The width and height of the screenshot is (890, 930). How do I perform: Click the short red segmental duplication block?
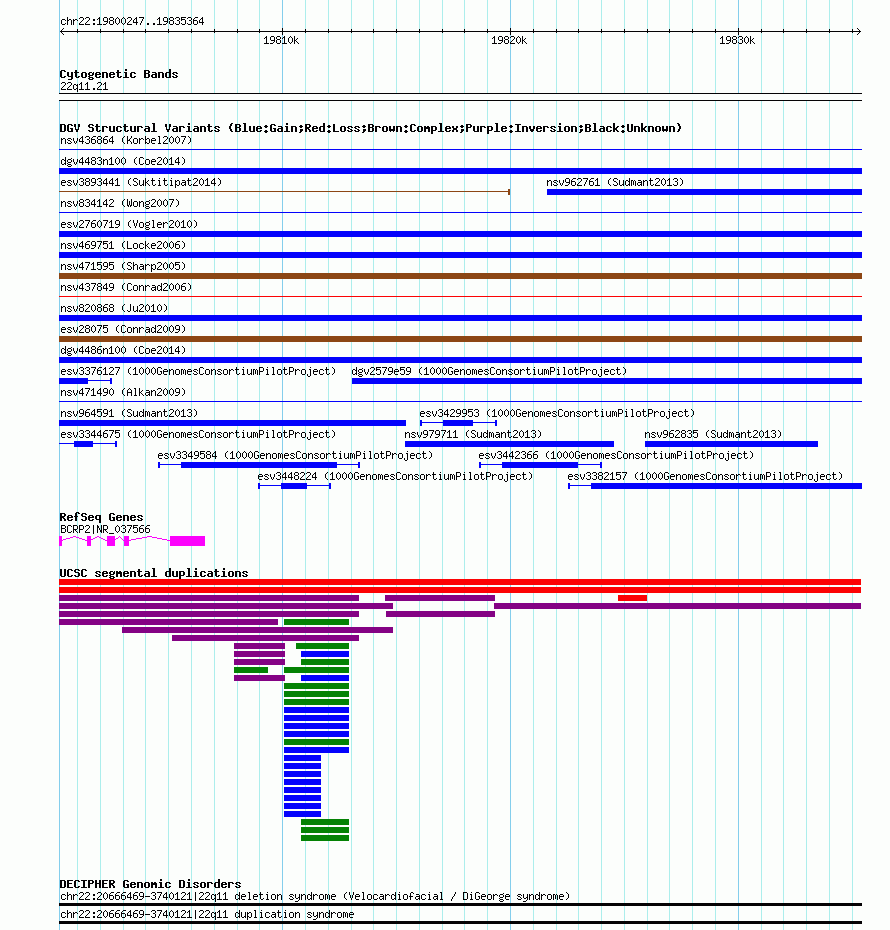[x=632, y=598]
